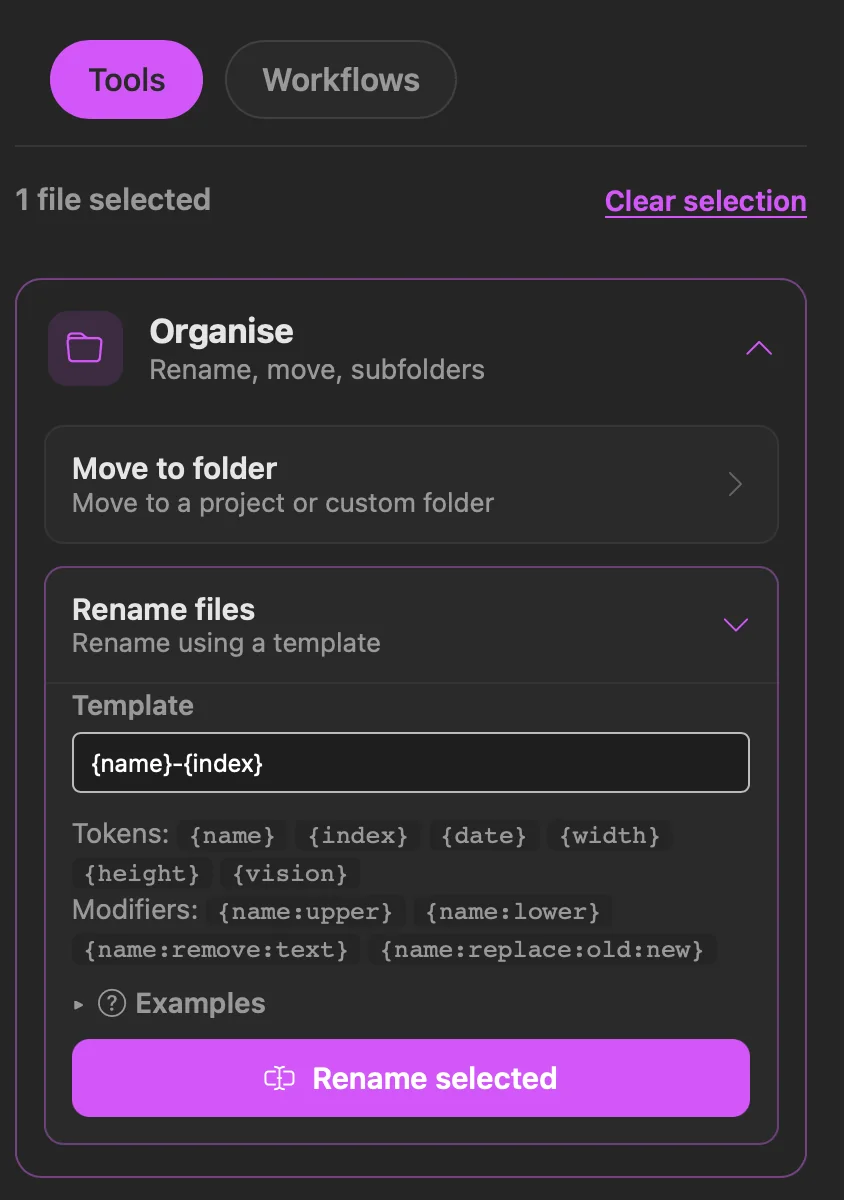
Task: Insert the {date} token
Action: (485, 836)
